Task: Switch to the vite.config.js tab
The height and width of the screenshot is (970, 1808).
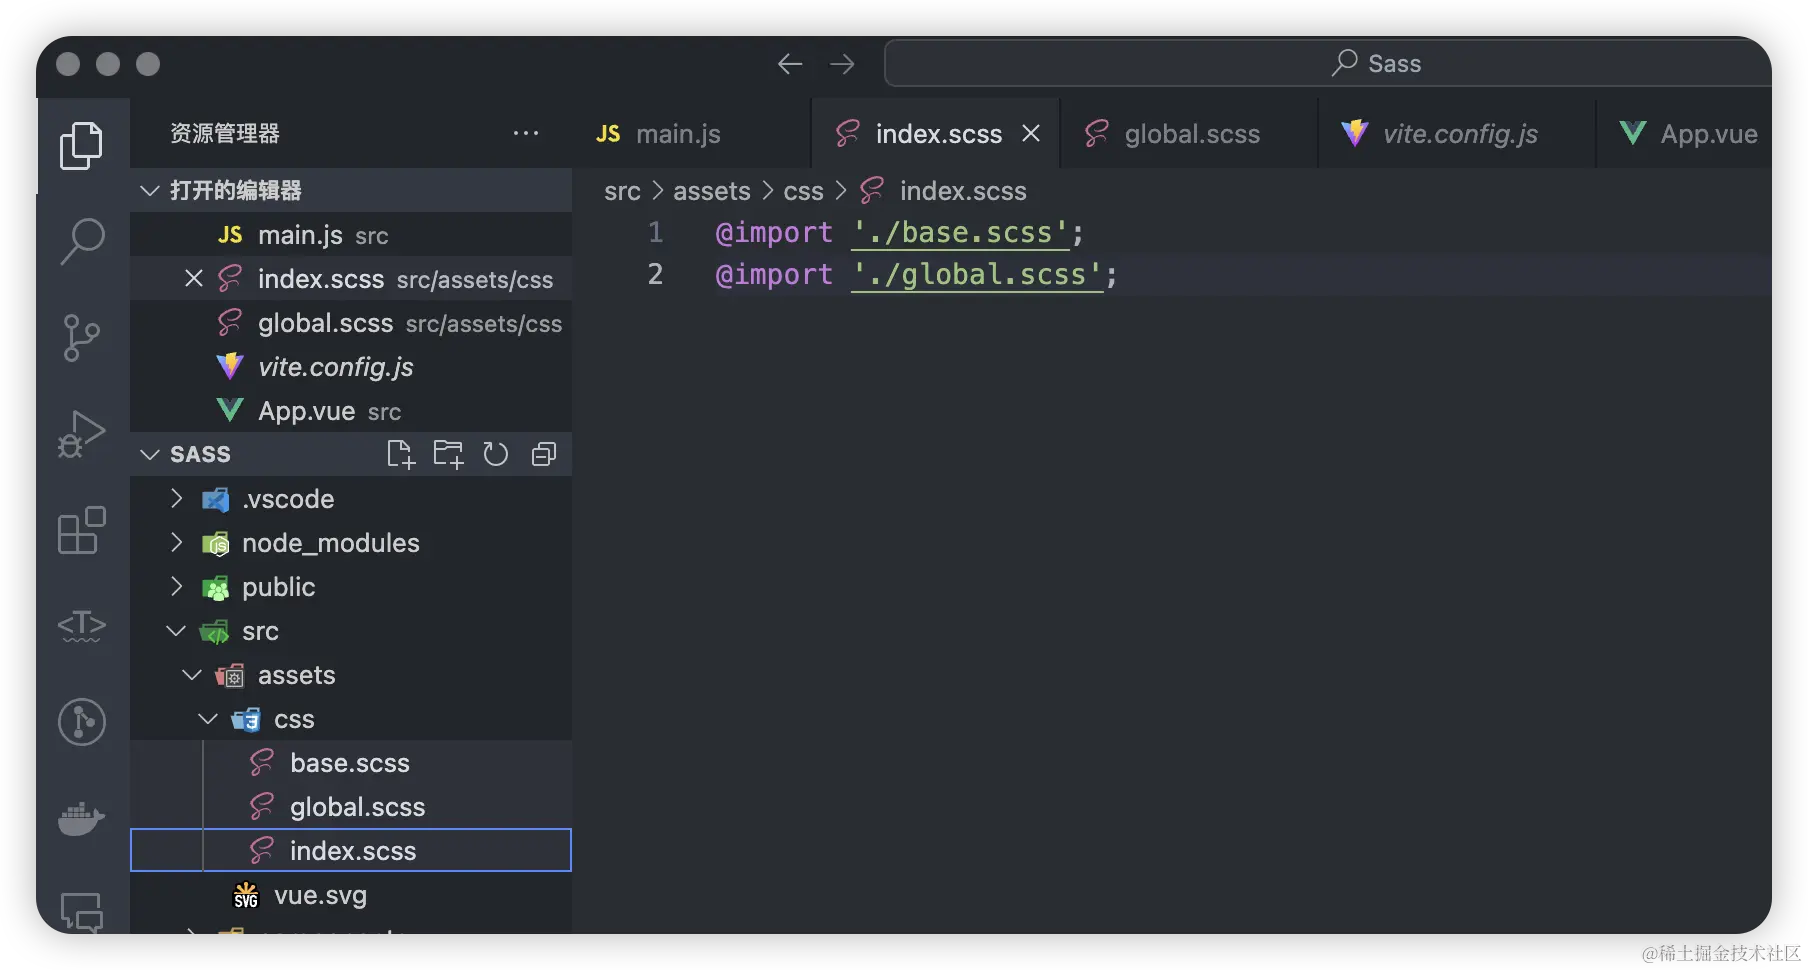Action: tap(1459, 134)
